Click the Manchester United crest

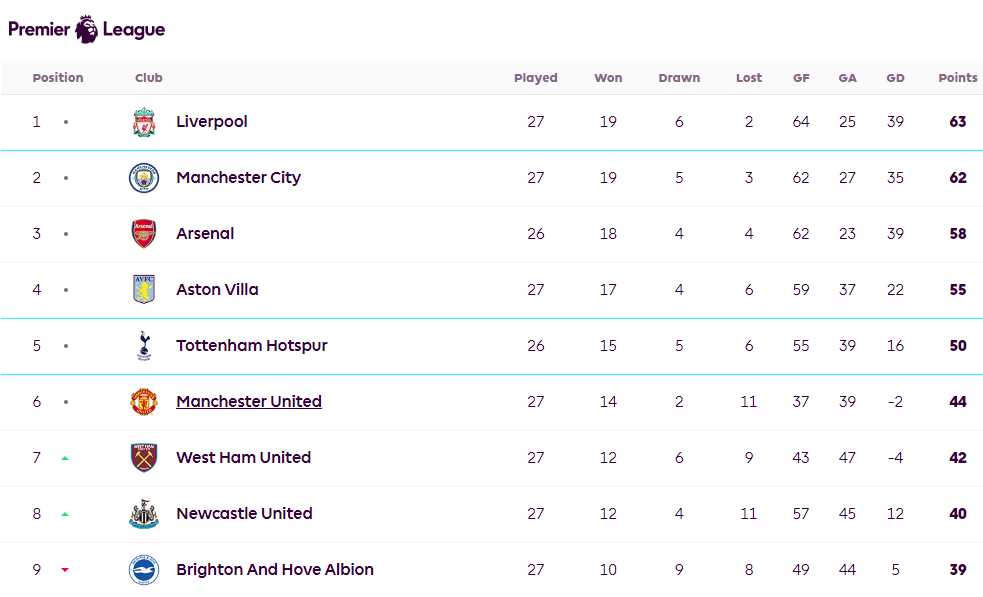click(144, 402)
